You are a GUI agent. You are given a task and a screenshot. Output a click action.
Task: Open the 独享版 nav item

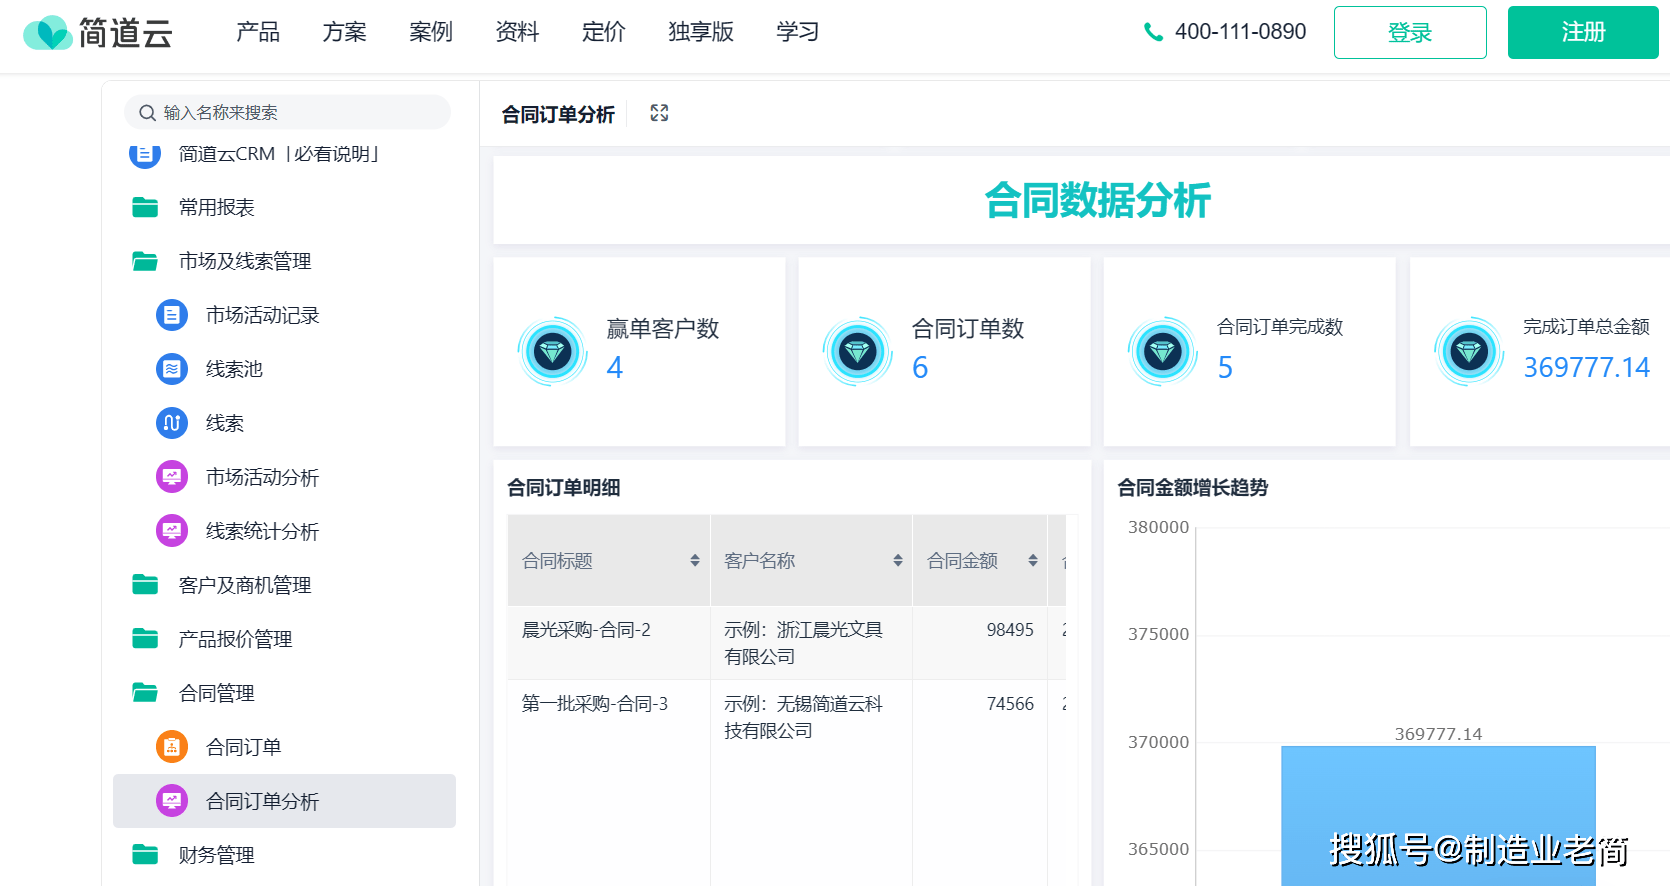click(x=701, y=32)
